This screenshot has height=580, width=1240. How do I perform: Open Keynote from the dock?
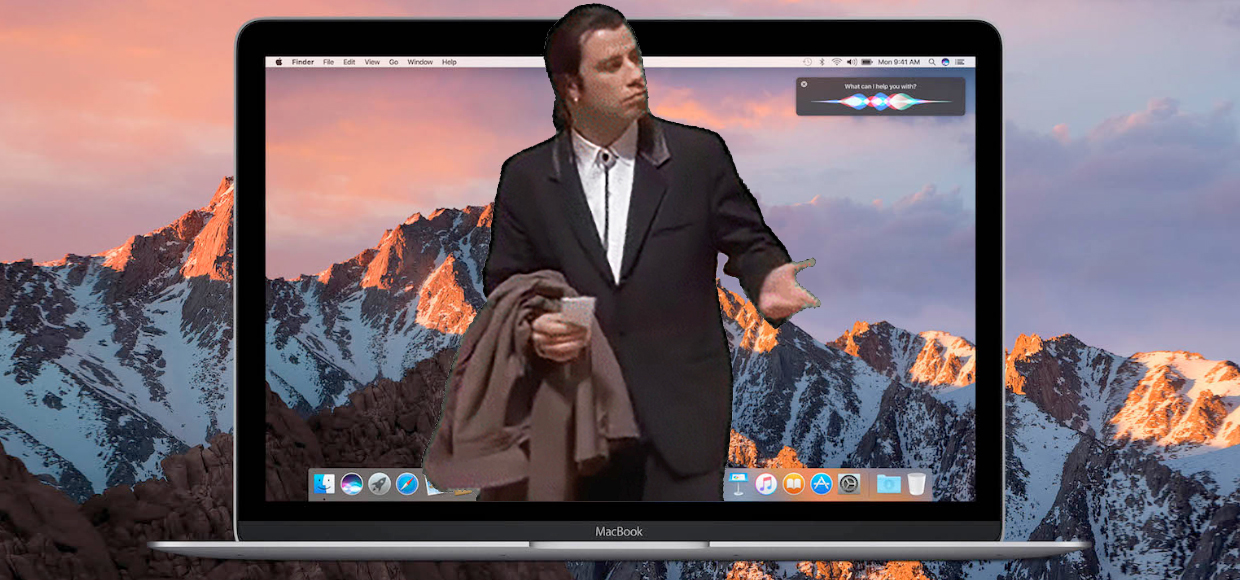coord(738,484)
